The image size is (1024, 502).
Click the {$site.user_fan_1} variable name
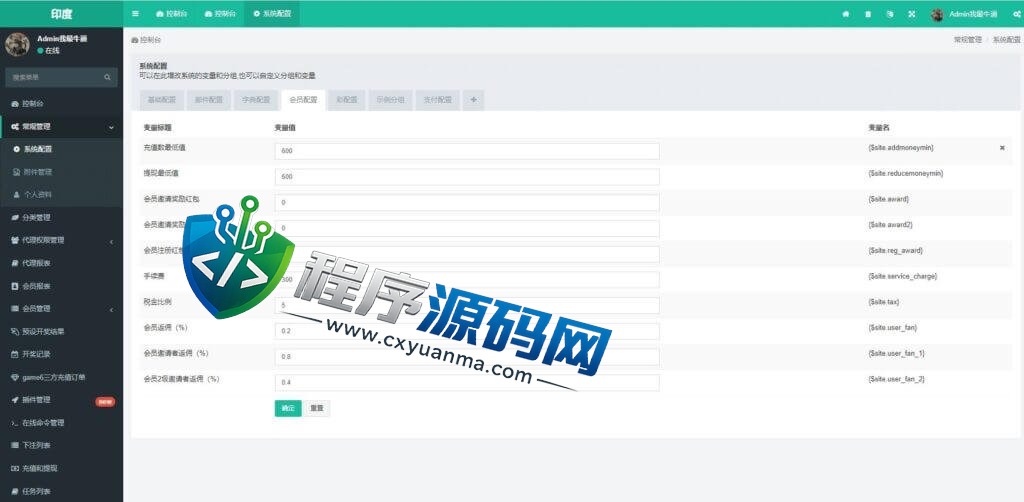point(896,353)
